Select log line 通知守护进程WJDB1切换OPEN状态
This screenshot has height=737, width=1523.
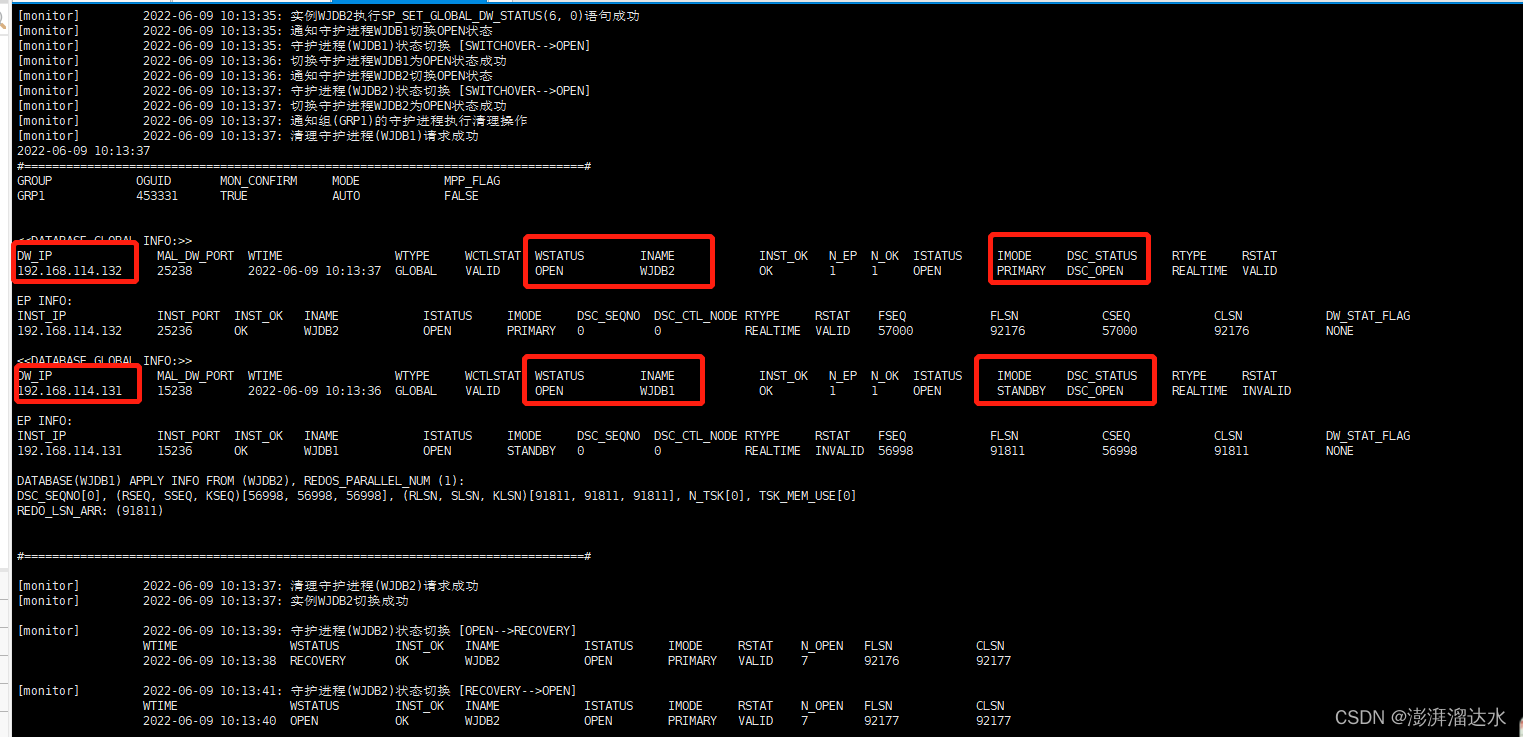[x=391, y=31]
